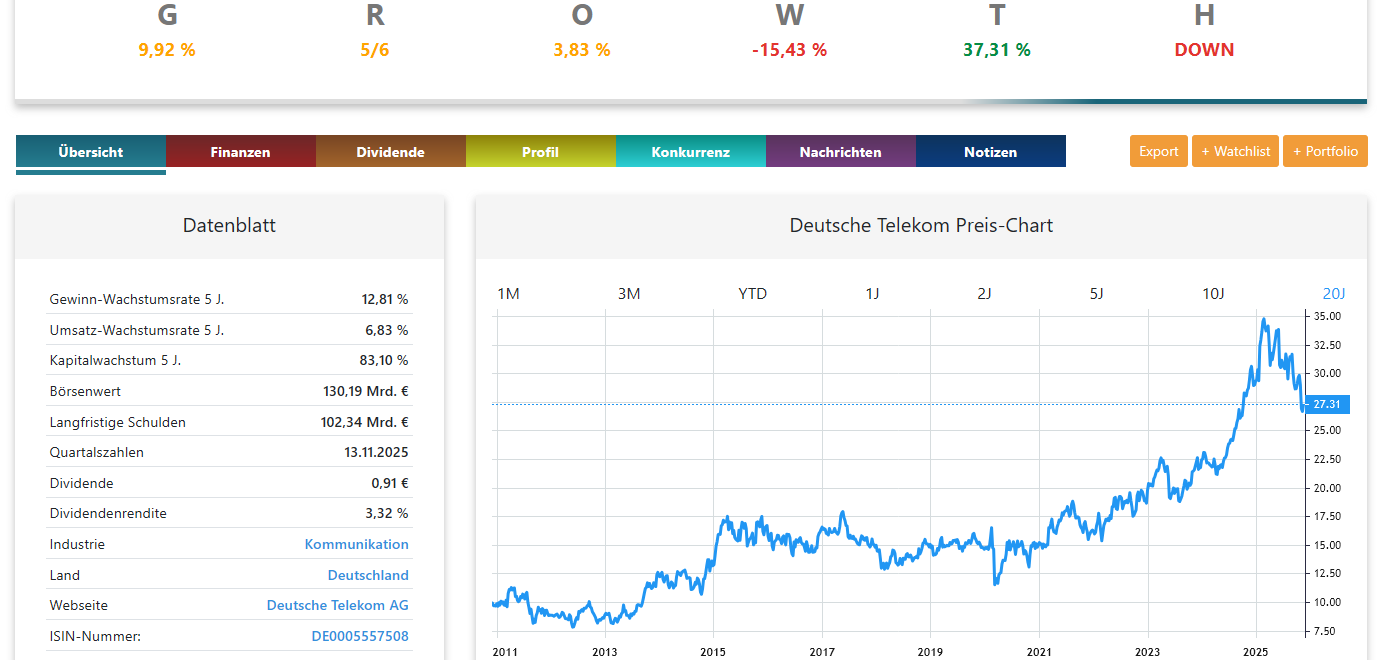Choose the 5J chart period
1382x660 pixels.
coord(1096,293)
